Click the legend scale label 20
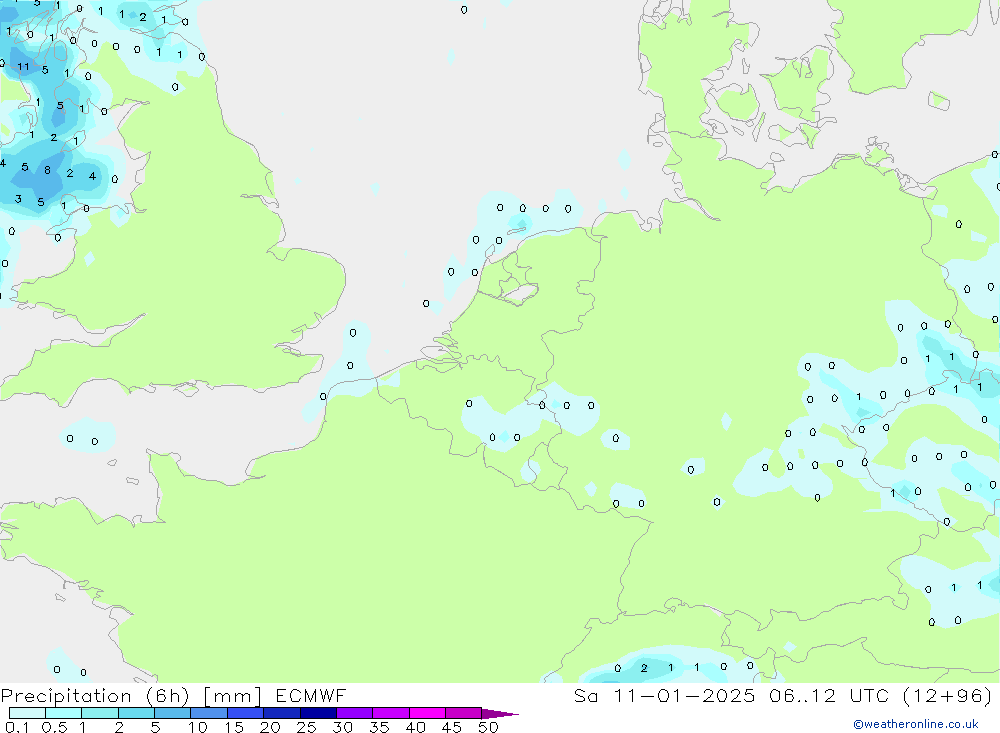 (x=270, y=728)
